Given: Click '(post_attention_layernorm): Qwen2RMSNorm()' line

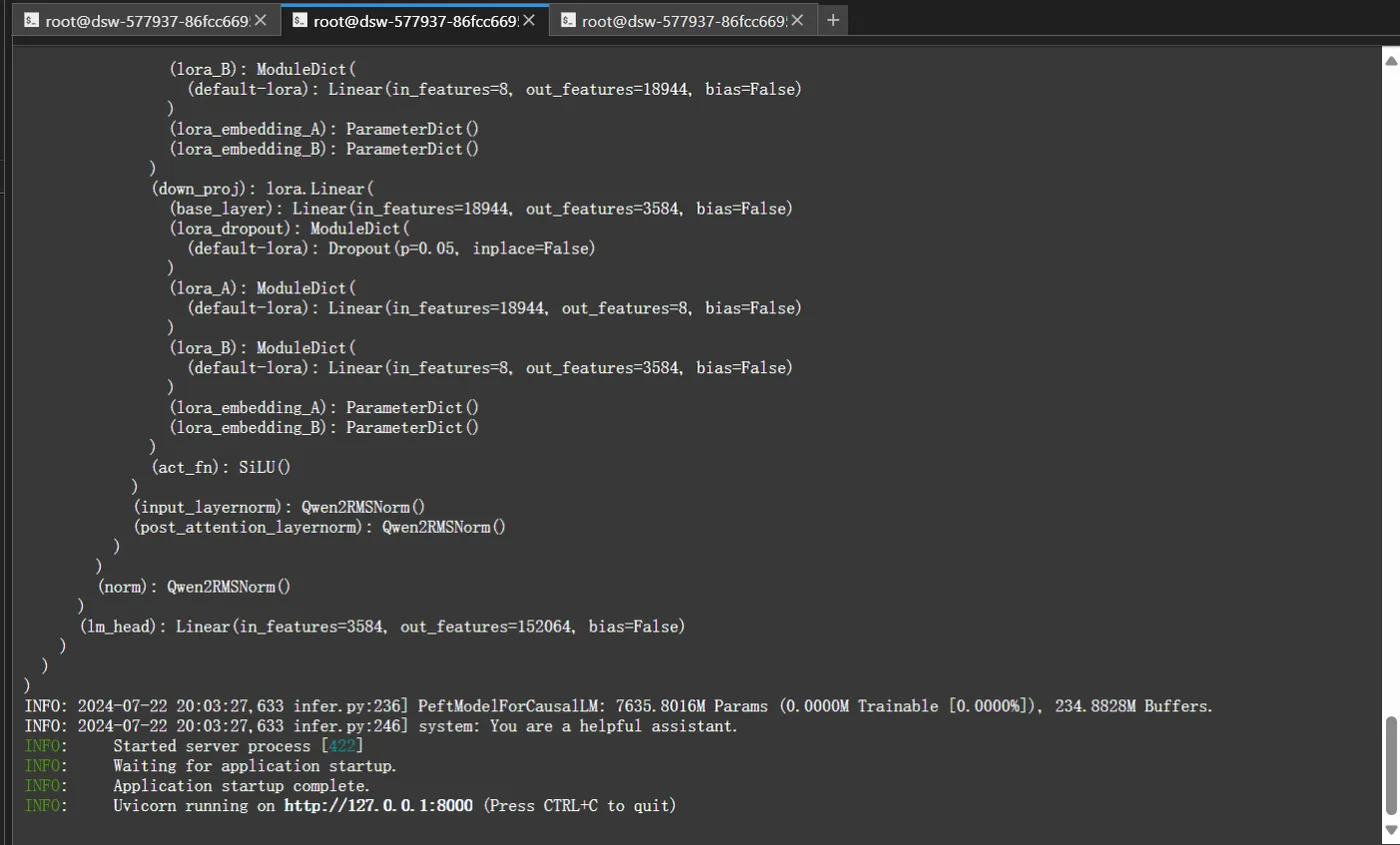Looking at the screenshot, I should (320, 527).
